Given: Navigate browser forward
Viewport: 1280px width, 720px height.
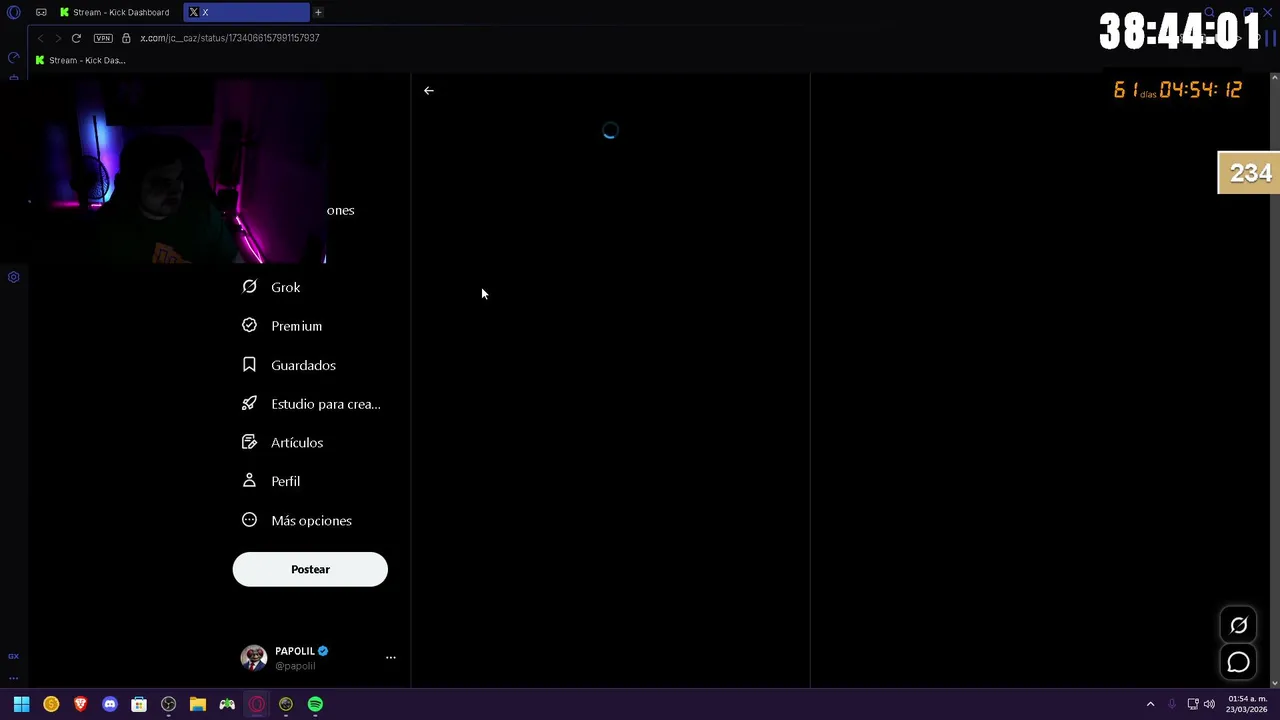Looking at the screenshot, I should coord(58,38).
